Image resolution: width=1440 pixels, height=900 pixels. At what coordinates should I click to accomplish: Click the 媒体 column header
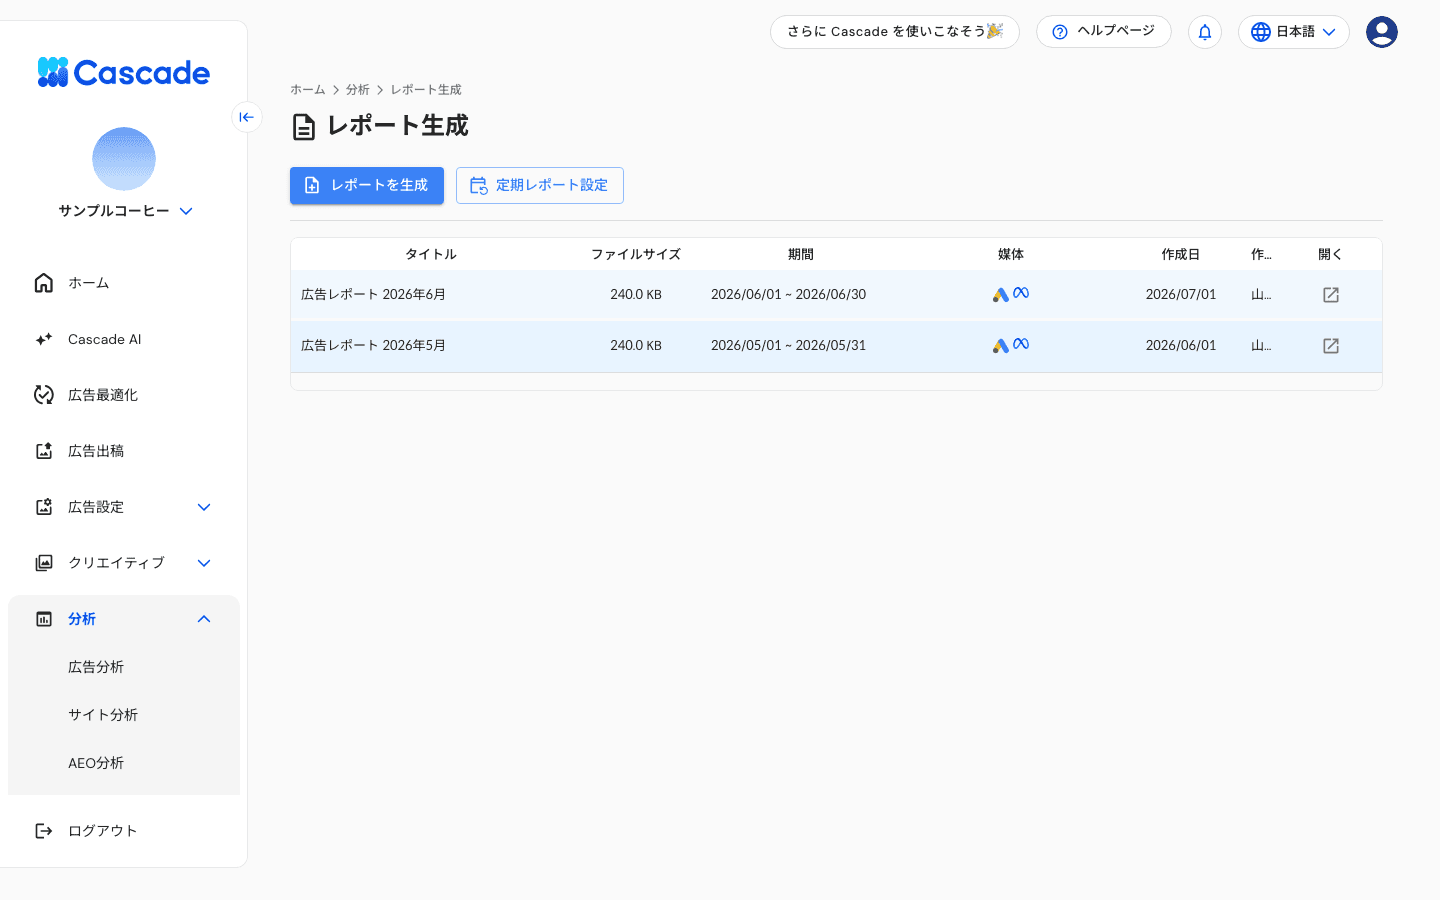[1011, 254]
